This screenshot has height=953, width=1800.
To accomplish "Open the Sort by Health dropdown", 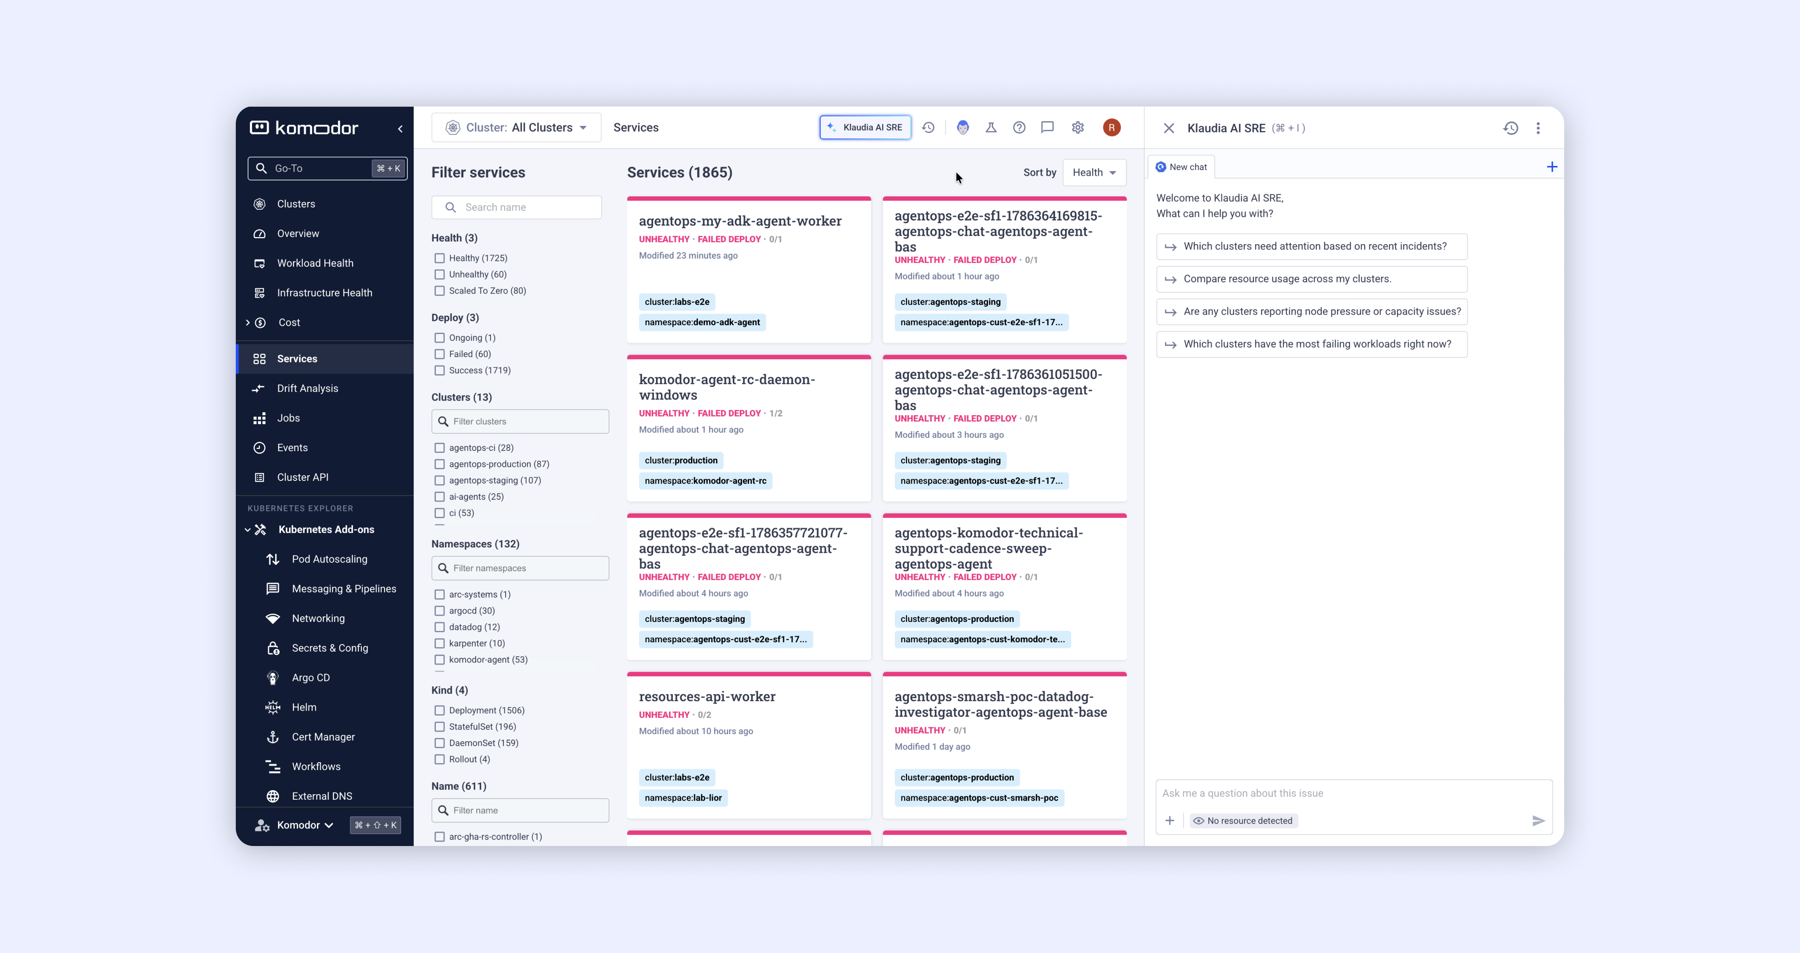I will (x=1094, y=173).
